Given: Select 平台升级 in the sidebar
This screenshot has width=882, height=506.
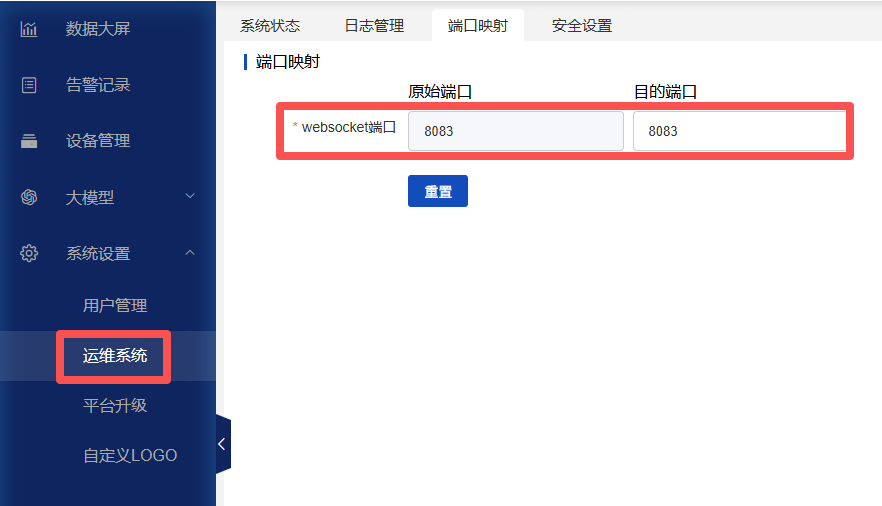Looking at the screenshot, I should pos(115,405).
